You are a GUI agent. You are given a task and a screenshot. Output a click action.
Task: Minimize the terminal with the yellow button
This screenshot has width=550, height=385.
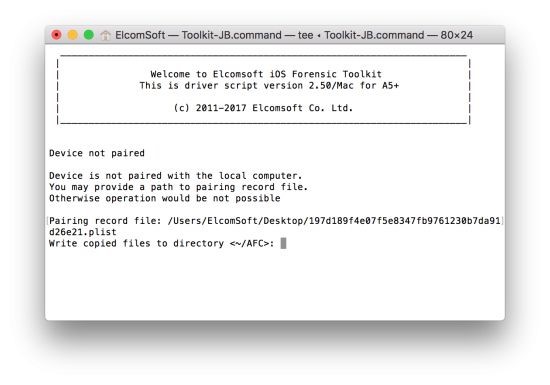click(73, 35)
